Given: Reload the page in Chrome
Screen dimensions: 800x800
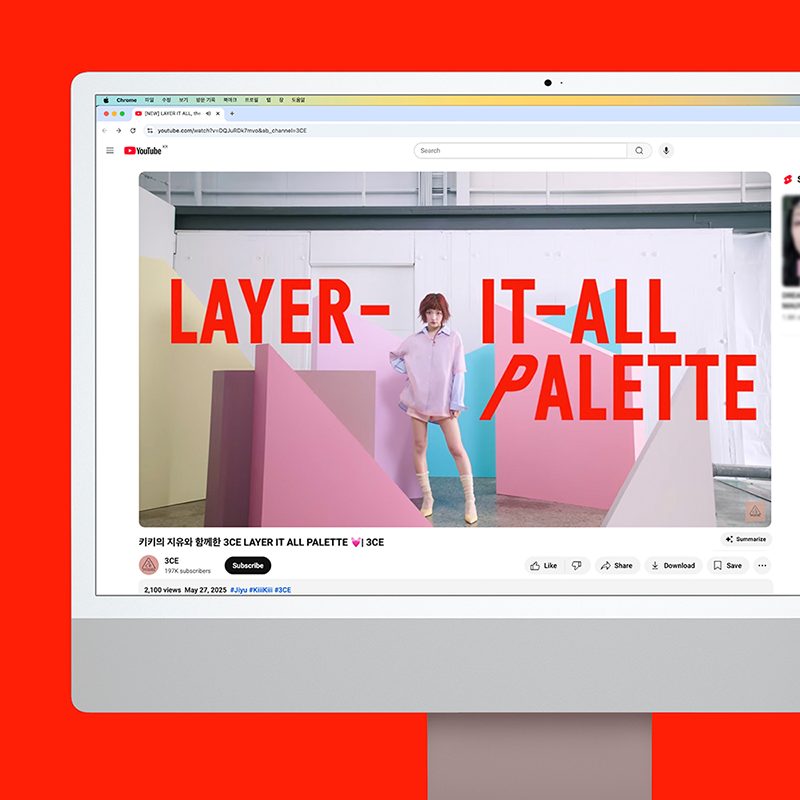Looking at the screenshot, I should click(x=133, y=131).
